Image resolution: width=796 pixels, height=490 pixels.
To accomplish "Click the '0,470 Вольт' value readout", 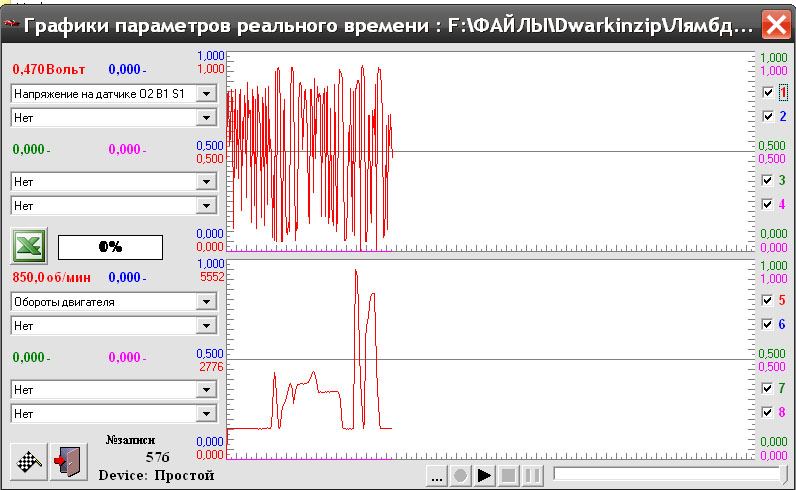I will pos(49,70).
